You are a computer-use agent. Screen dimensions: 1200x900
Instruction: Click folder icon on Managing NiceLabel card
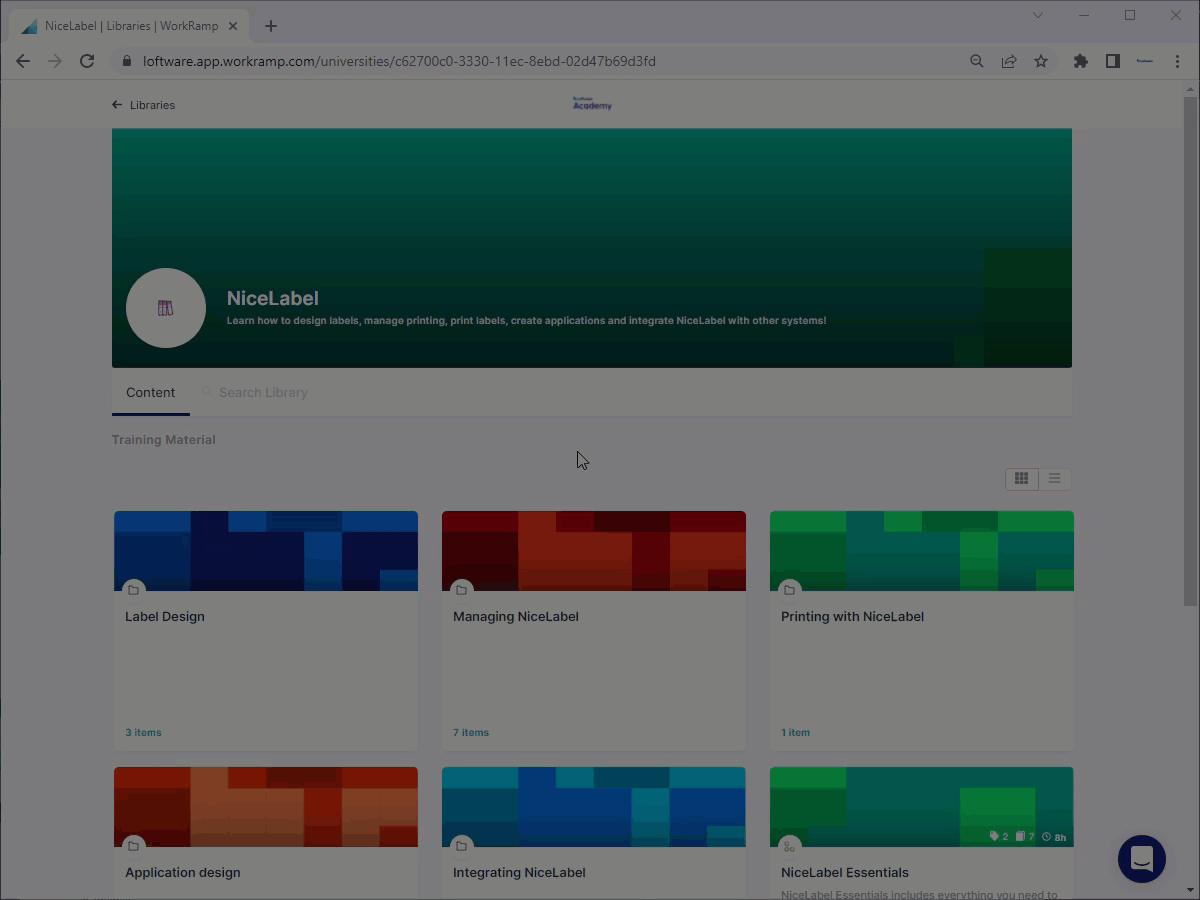pyautogui.click(x=461, y=590)
